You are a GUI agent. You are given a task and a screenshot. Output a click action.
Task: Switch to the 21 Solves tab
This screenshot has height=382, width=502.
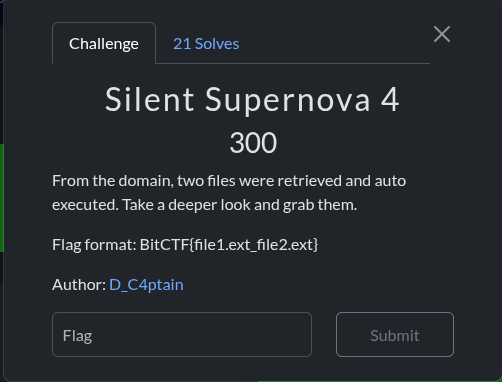[206, 44]
